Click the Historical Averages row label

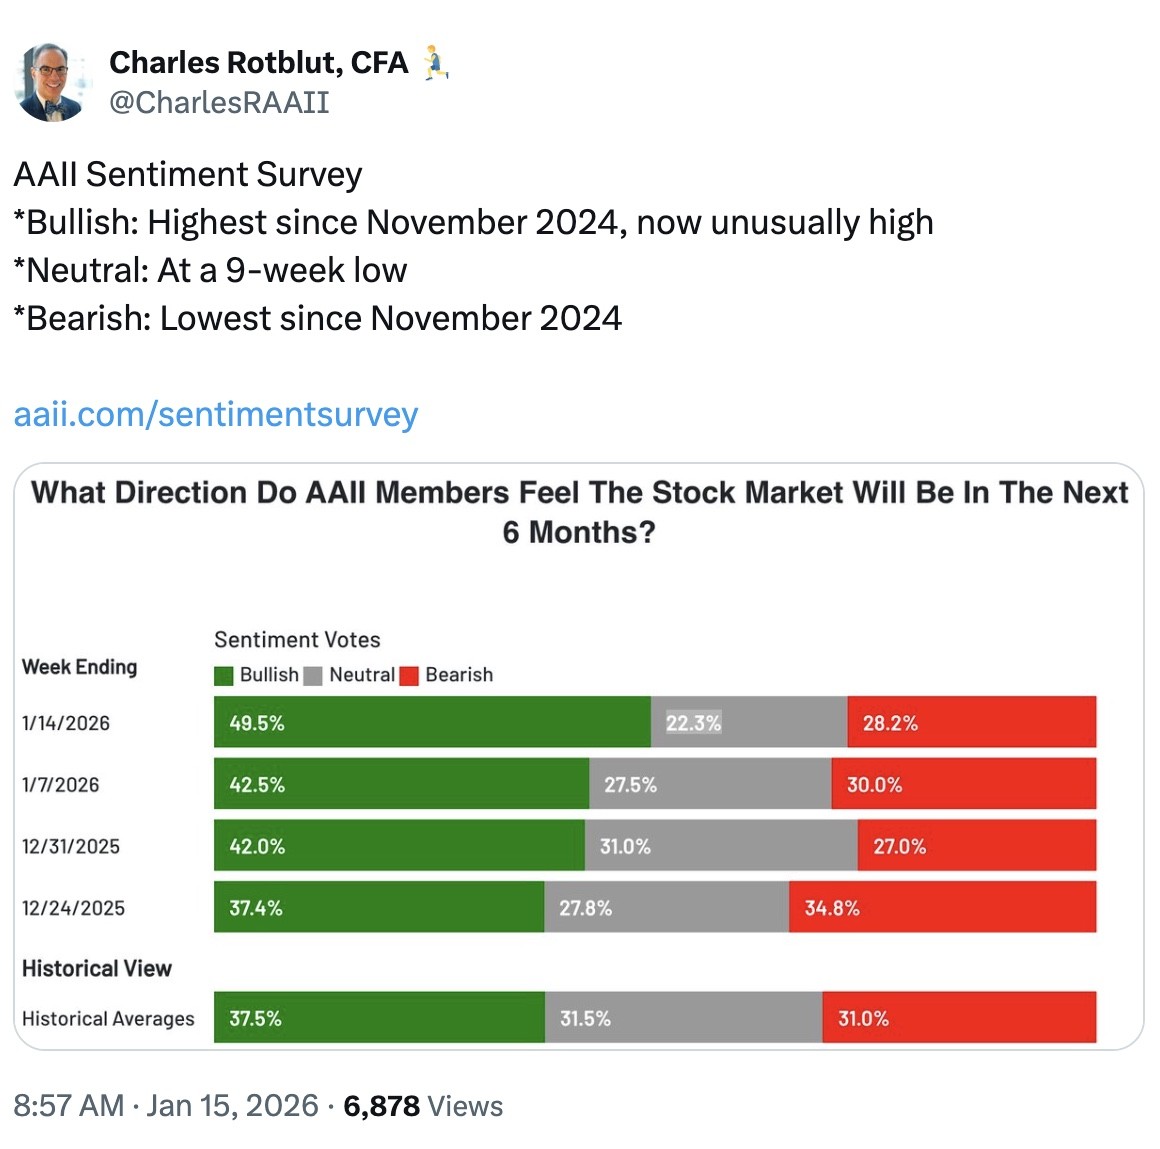[x=108, y=1019]
